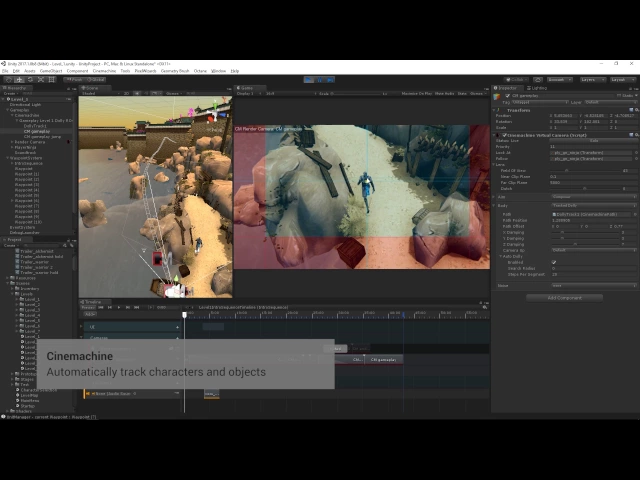Select DollyTrack1 in the Hierarchy
This screenshot has width=640, height=480.
[x=35, y=126]
